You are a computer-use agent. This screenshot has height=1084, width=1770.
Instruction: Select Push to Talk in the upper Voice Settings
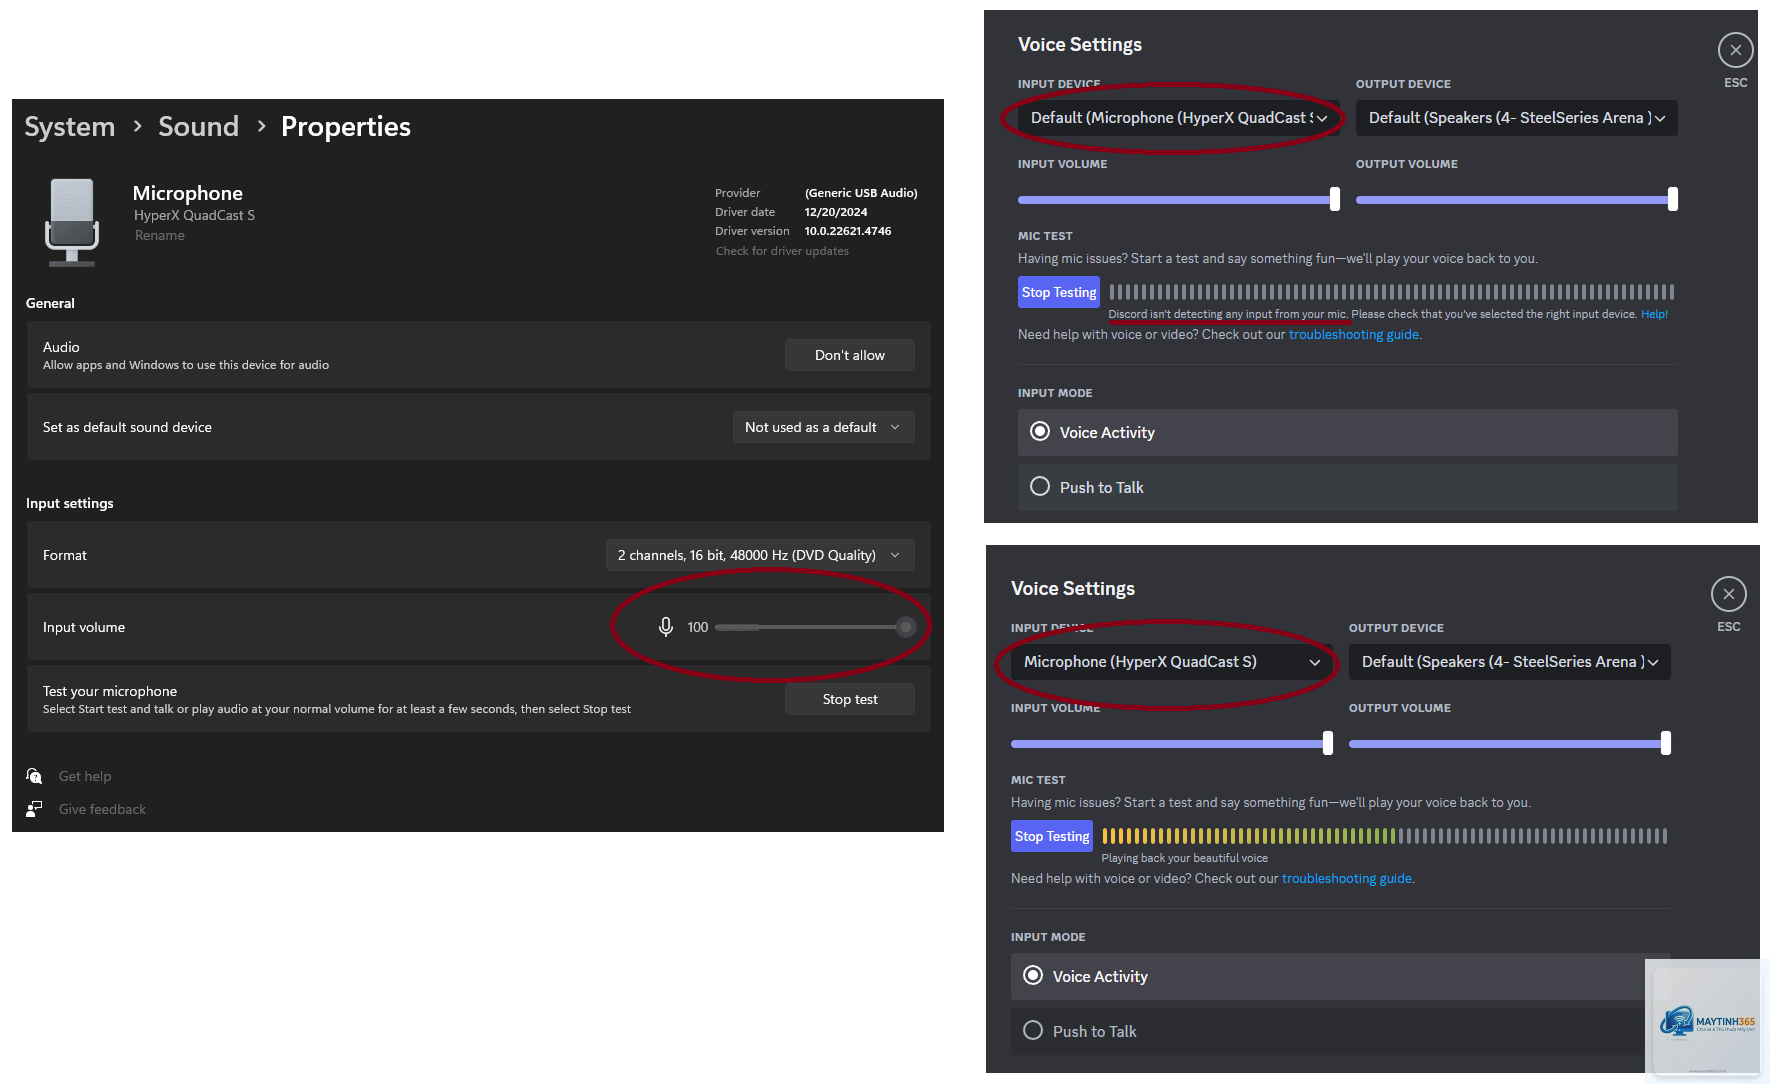(x=1348, y=487)
